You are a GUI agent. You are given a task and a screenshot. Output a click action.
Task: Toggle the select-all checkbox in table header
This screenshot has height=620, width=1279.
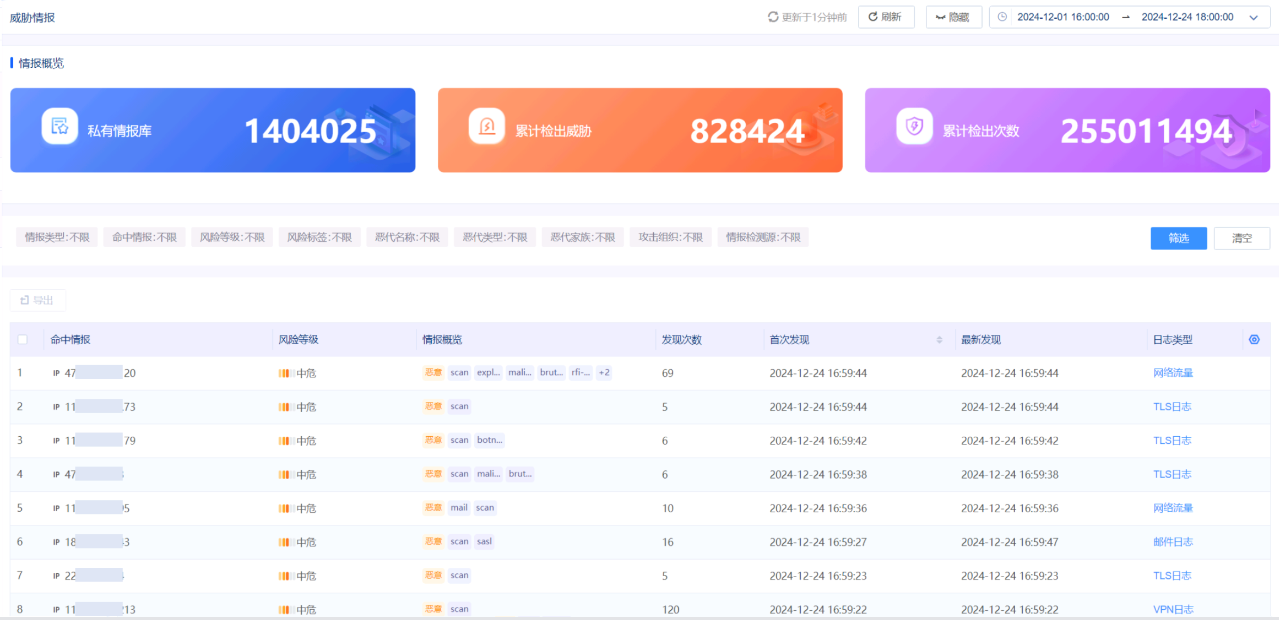[22, 340]
